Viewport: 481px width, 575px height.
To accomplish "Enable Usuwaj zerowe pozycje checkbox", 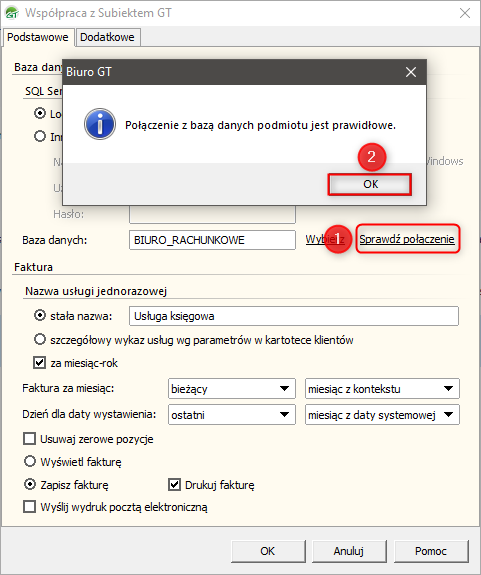I will click(x=29, y=439).
